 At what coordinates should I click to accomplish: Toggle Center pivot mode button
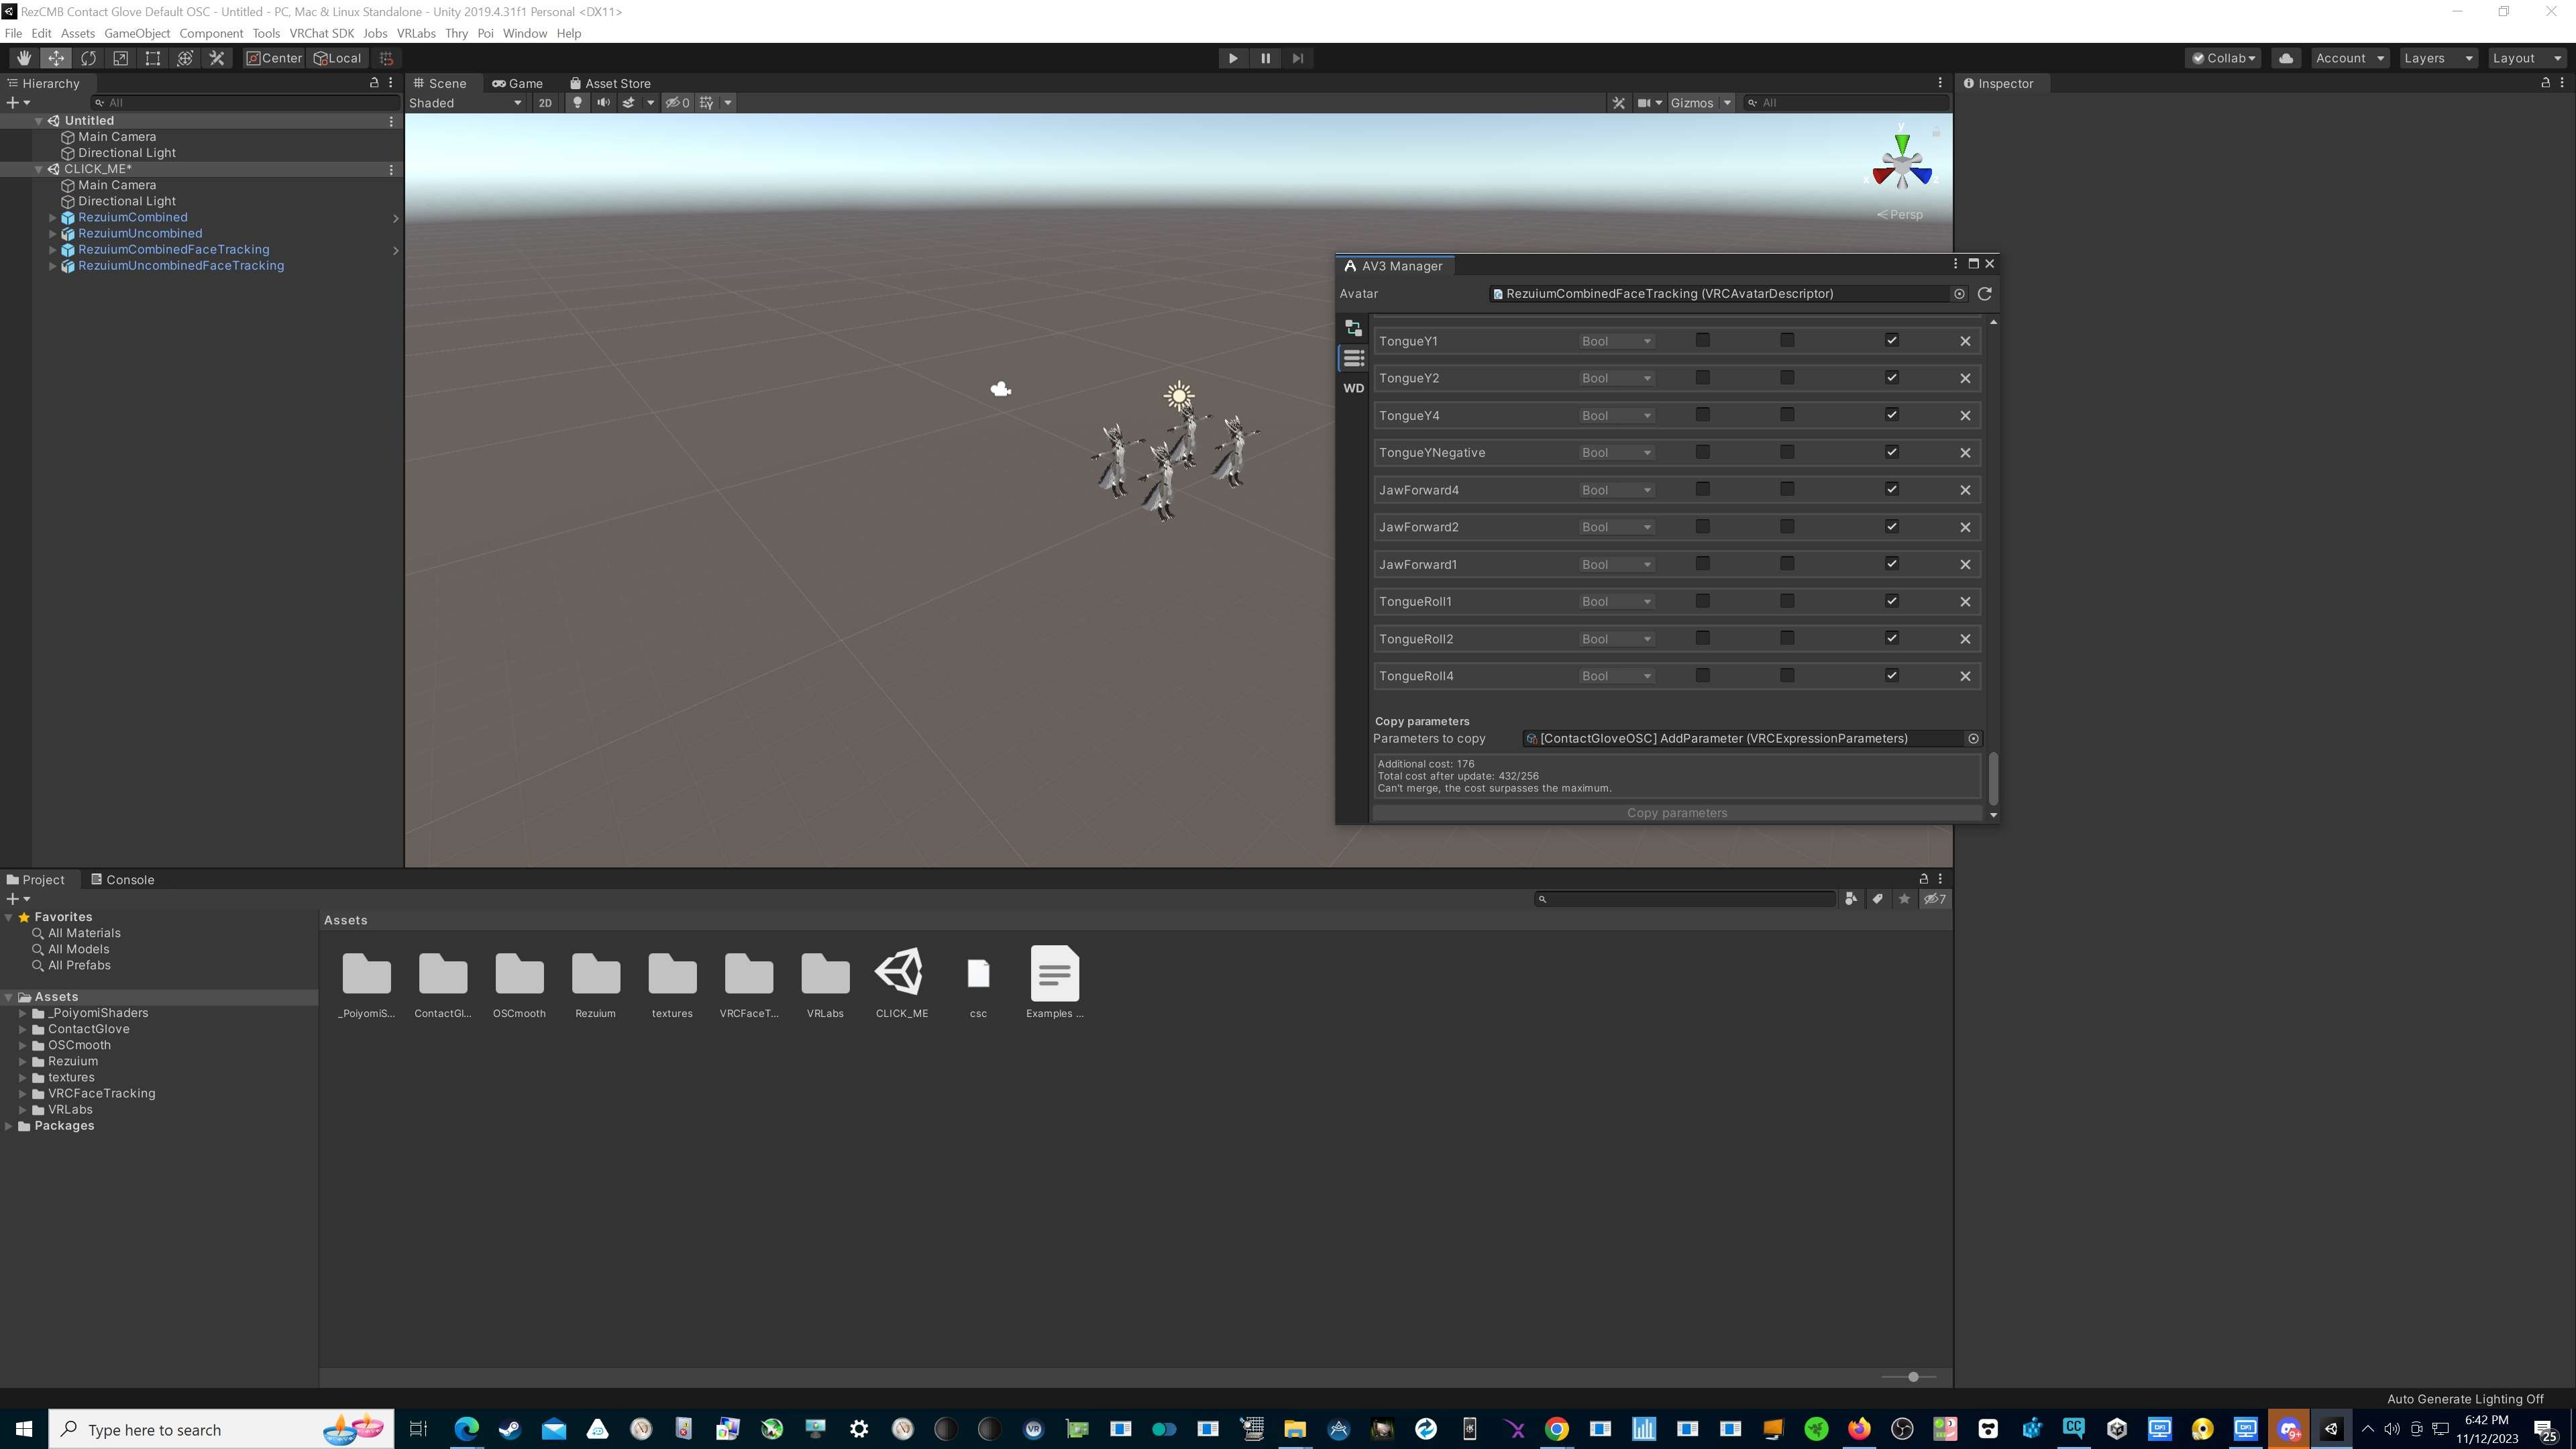click(x=275, y=58)
